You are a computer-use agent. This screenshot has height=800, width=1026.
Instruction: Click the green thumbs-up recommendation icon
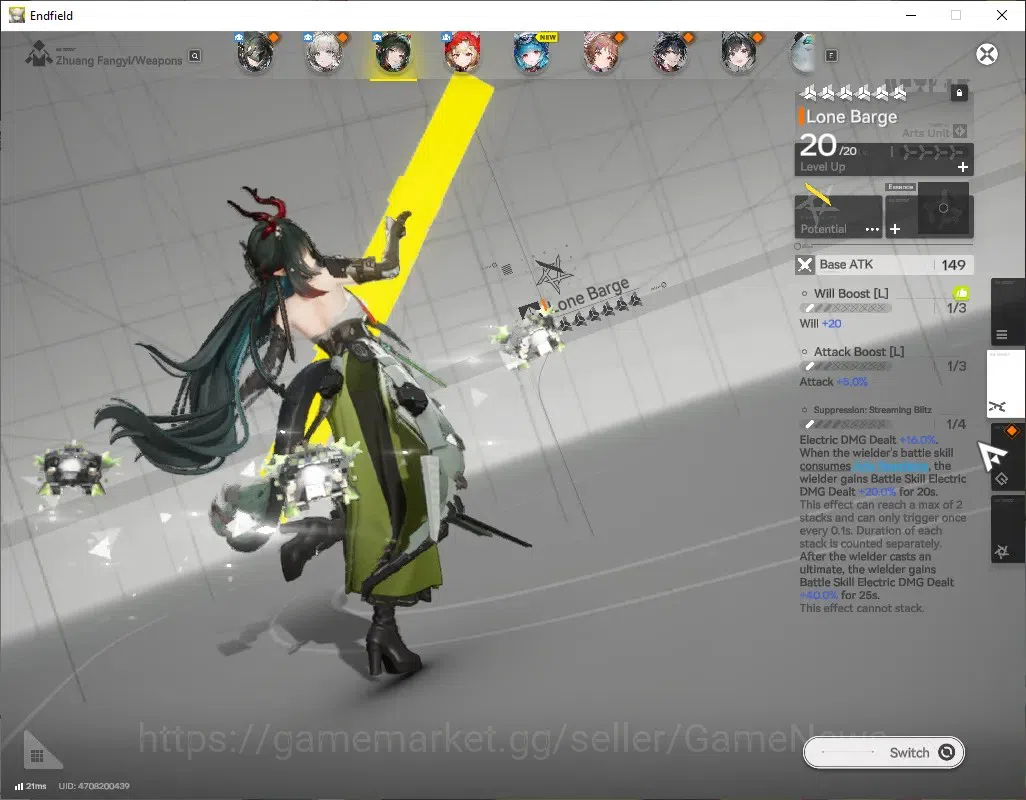(x=961, y=293)
